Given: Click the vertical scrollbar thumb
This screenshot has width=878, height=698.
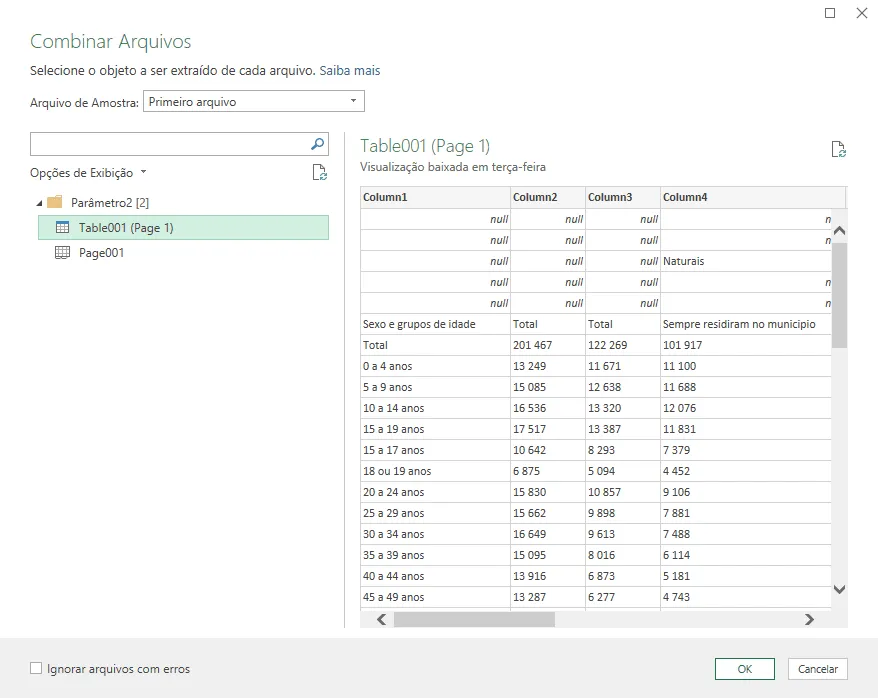Looking at the screenshot, I should (839, 295).
